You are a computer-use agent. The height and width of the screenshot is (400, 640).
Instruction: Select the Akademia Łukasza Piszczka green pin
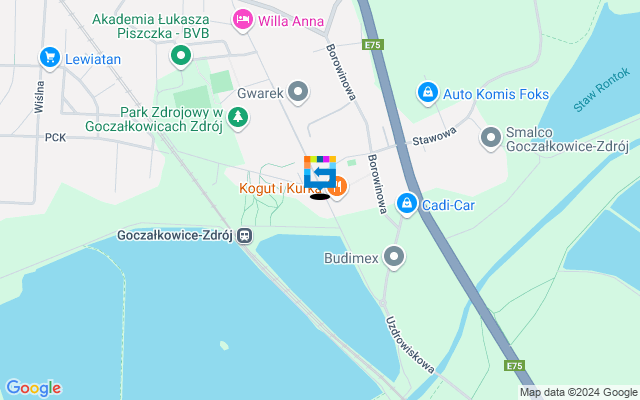pos(181,56)
